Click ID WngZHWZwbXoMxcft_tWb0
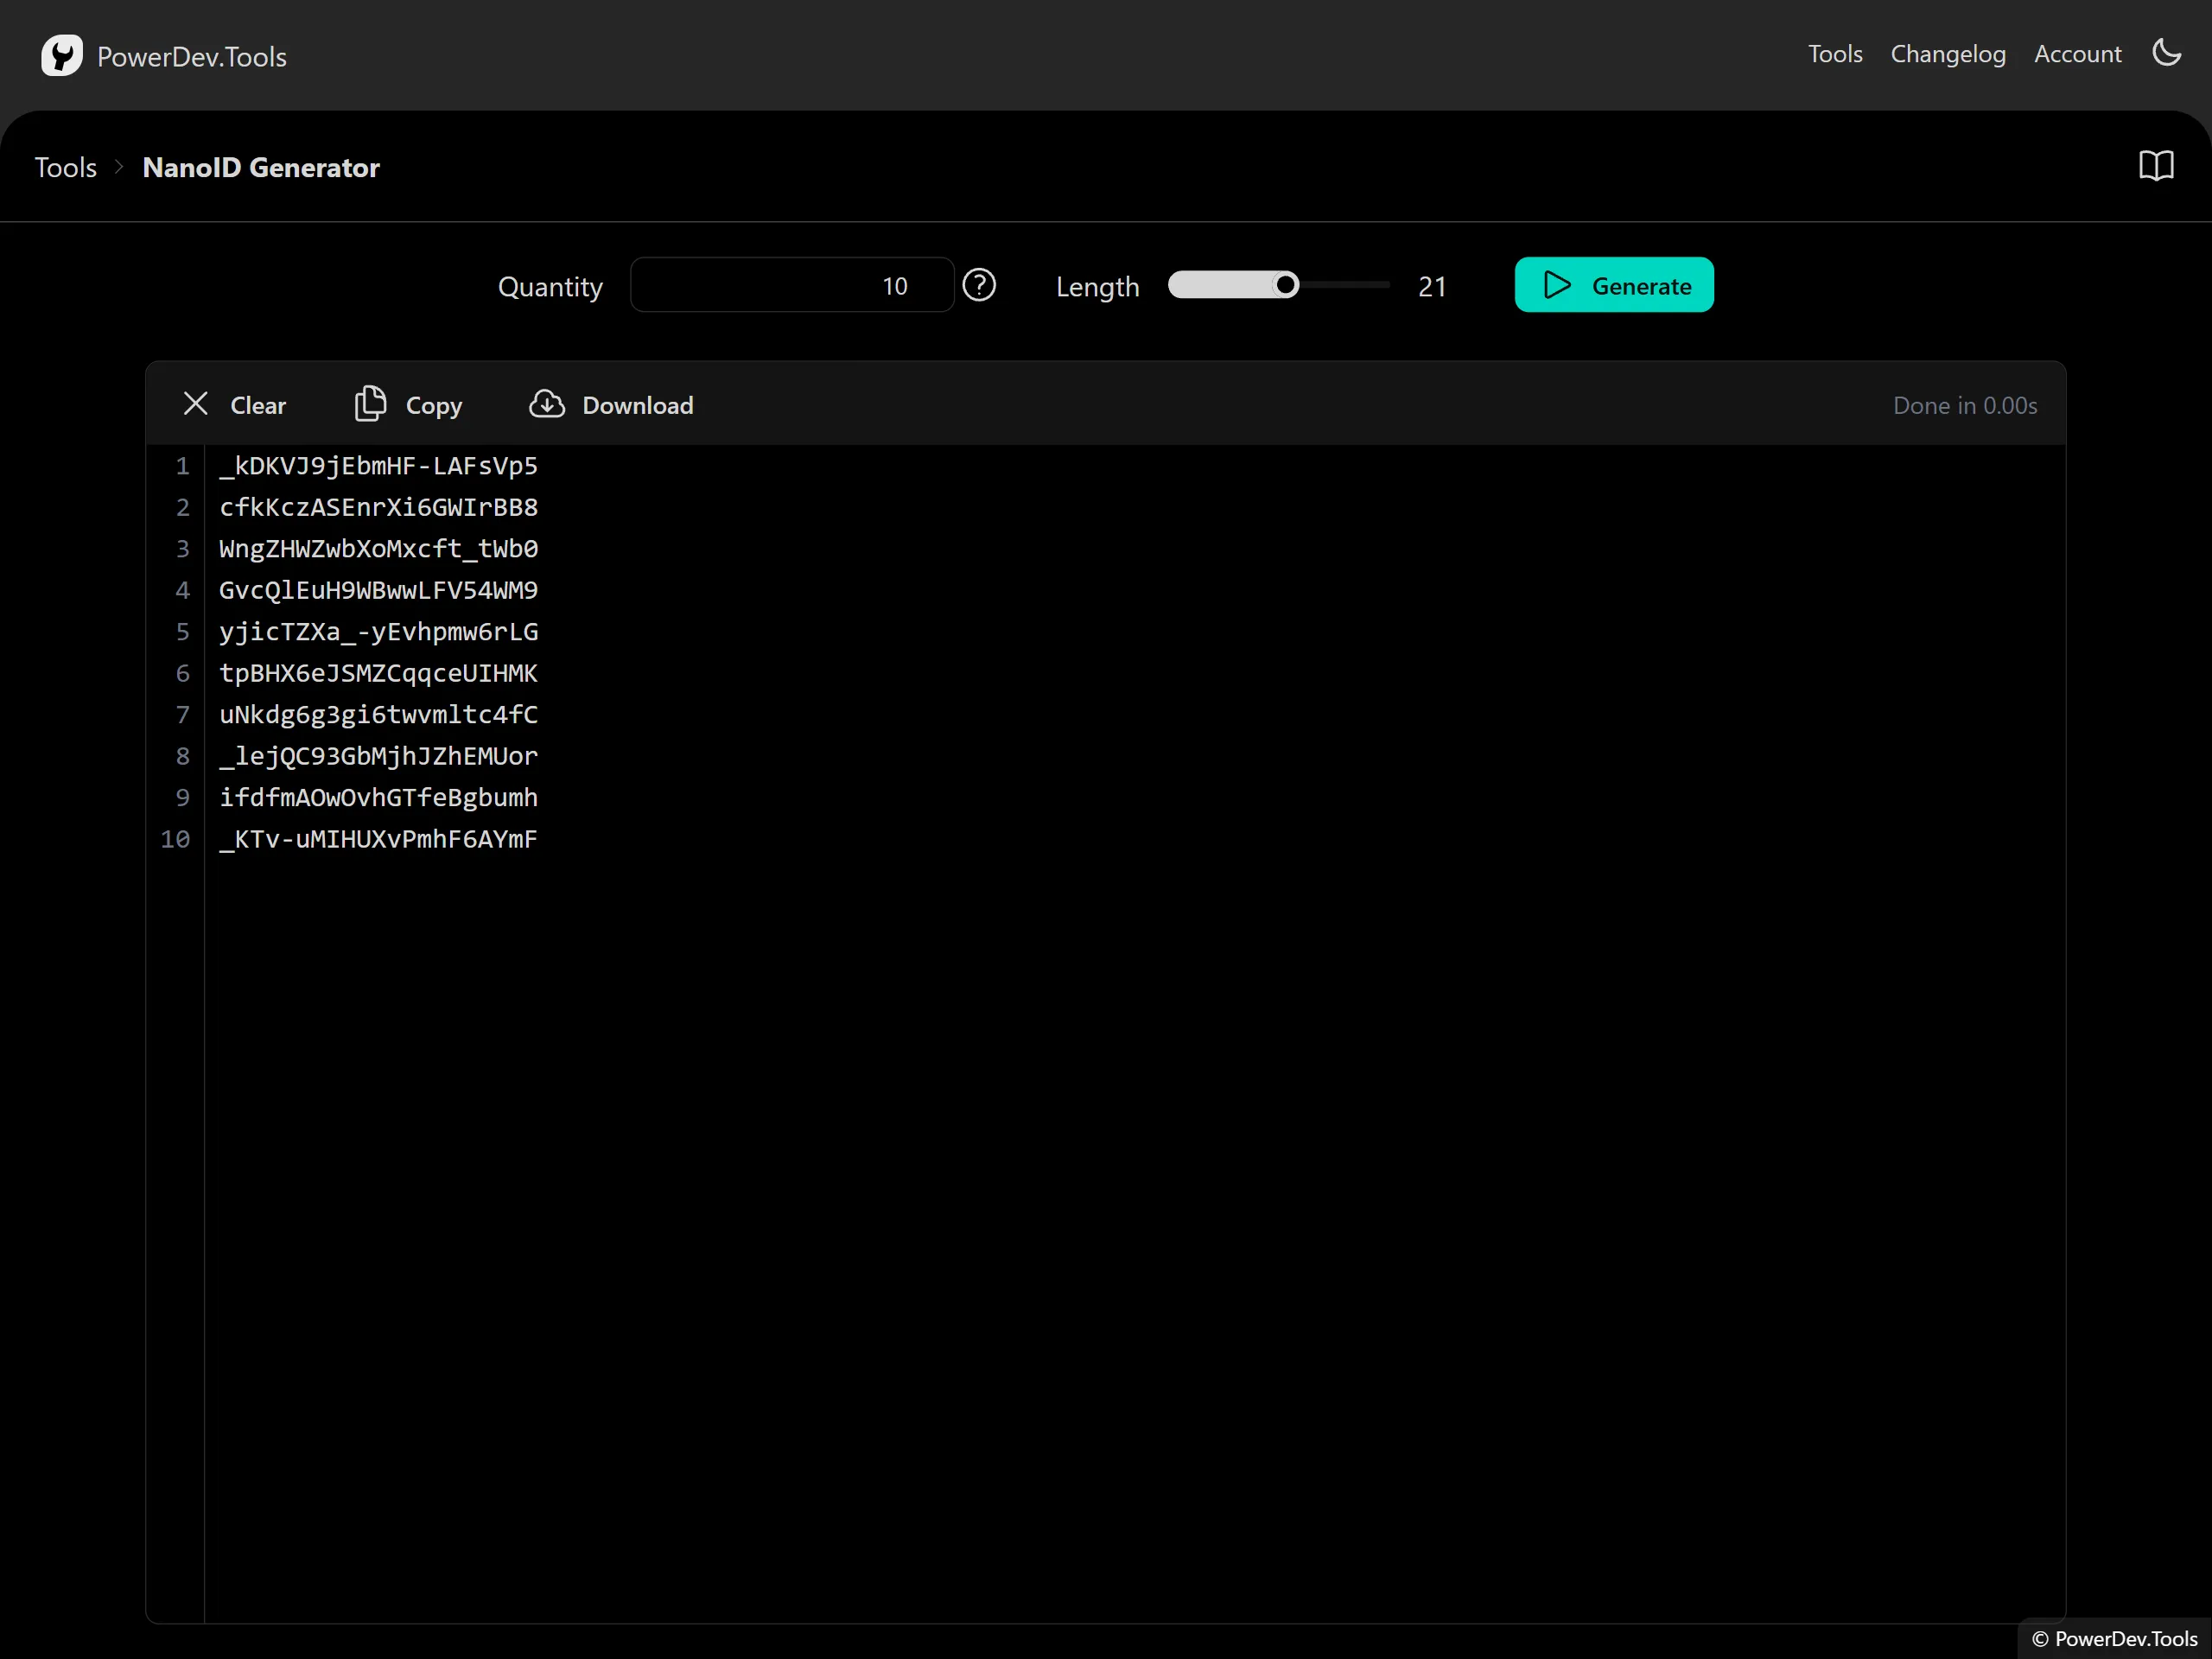This screenshot has width=2212, height=1659. (x=378, y=549)
